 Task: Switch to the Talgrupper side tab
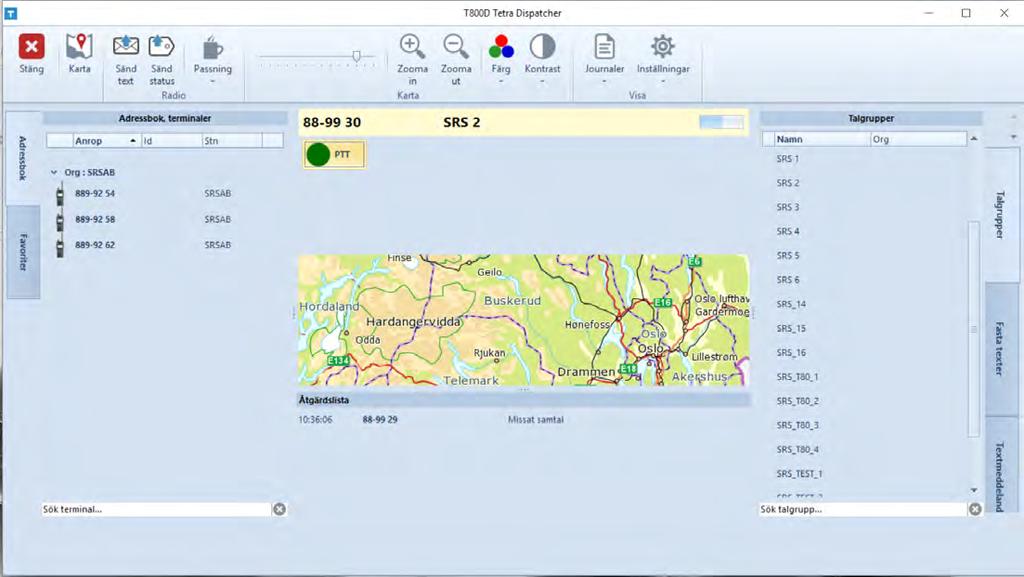pos(1000,215)
